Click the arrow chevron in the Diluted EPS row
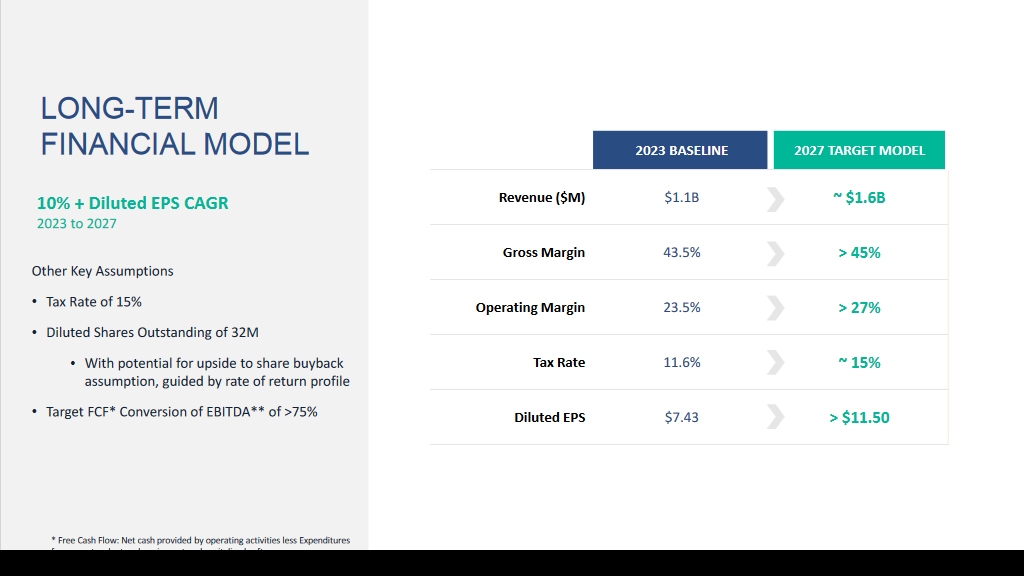 tap(775, 418)
